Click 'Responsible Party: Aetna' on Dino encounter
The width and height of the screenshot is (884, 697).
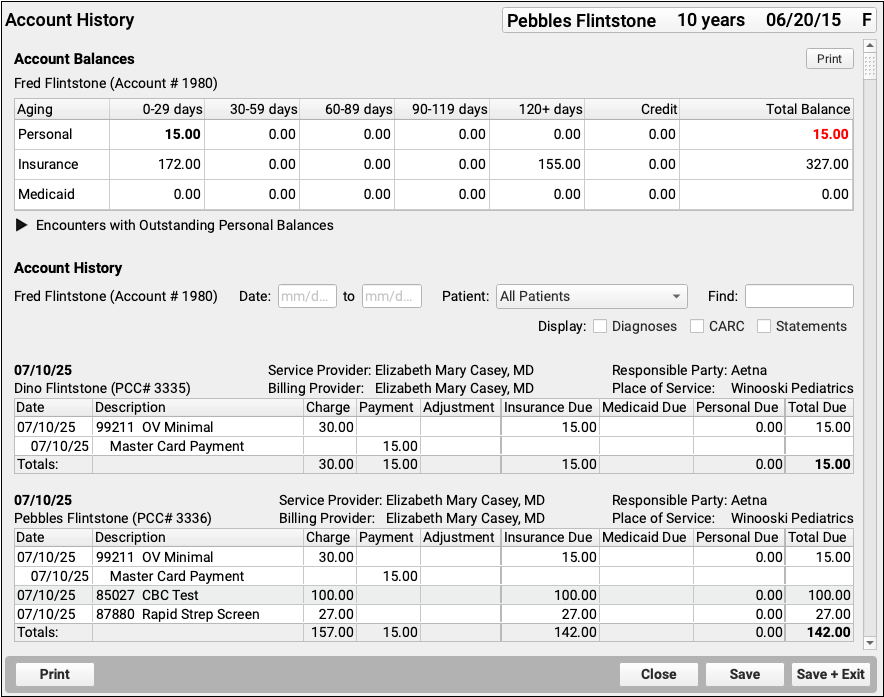(689, 370)
